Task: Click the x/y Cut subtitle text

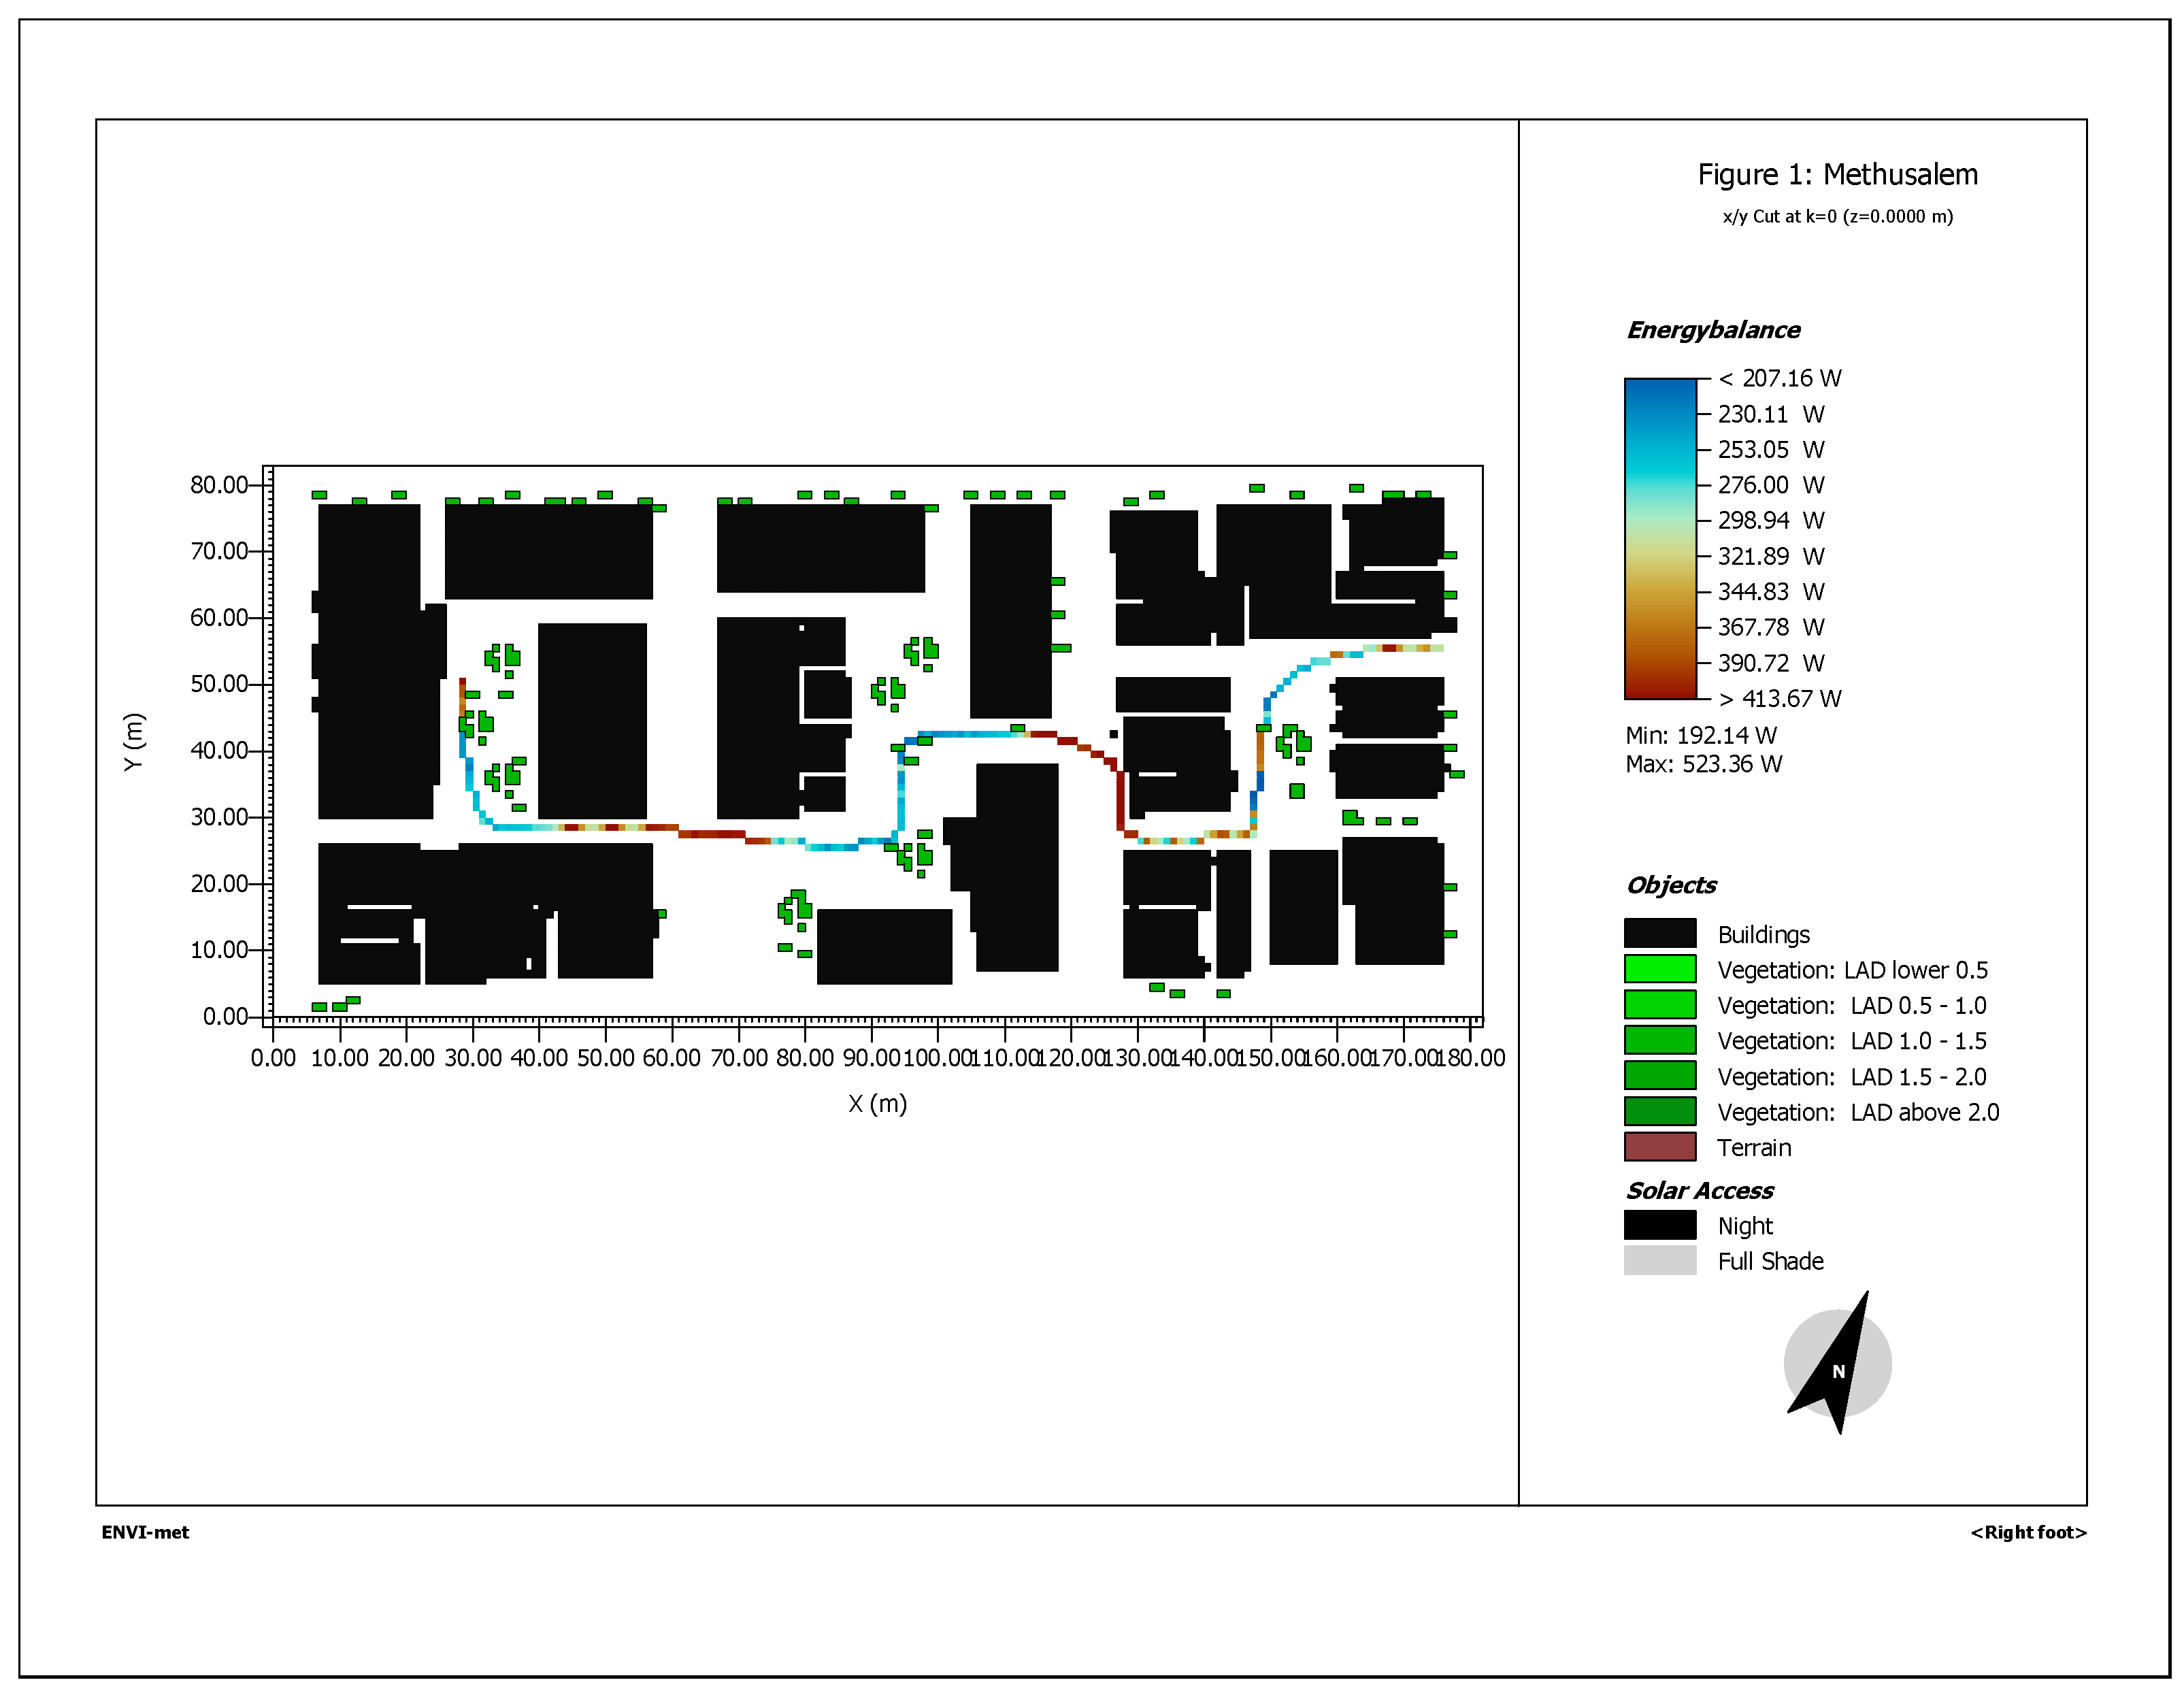Action: [x=1837, y=216]
